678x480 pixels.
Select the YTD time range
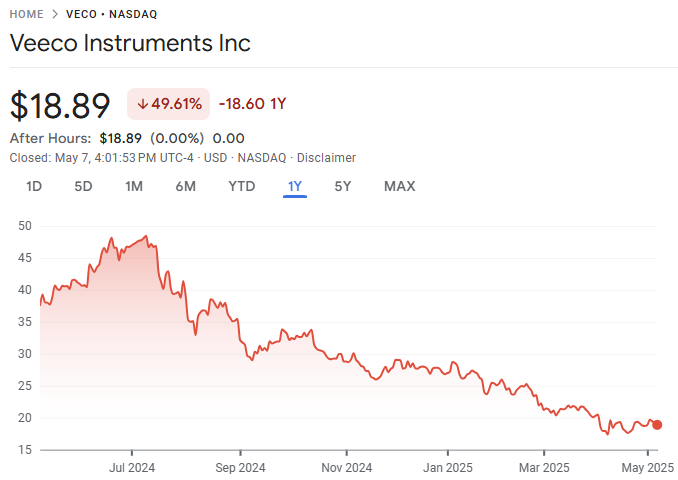click(x=241, y=186)
